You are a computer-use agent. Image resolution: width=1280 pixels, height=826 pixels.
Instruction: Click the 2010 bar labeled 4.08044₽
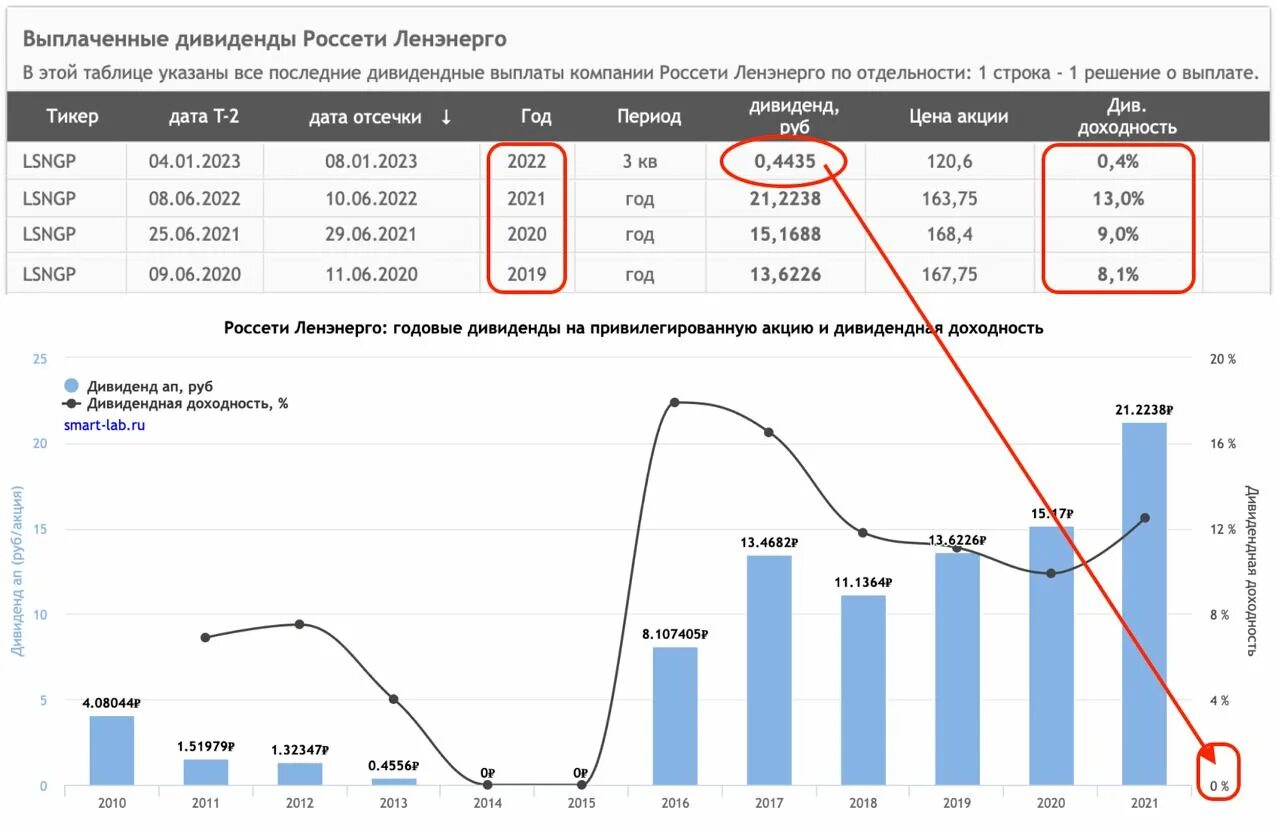[x=111, y=750]
